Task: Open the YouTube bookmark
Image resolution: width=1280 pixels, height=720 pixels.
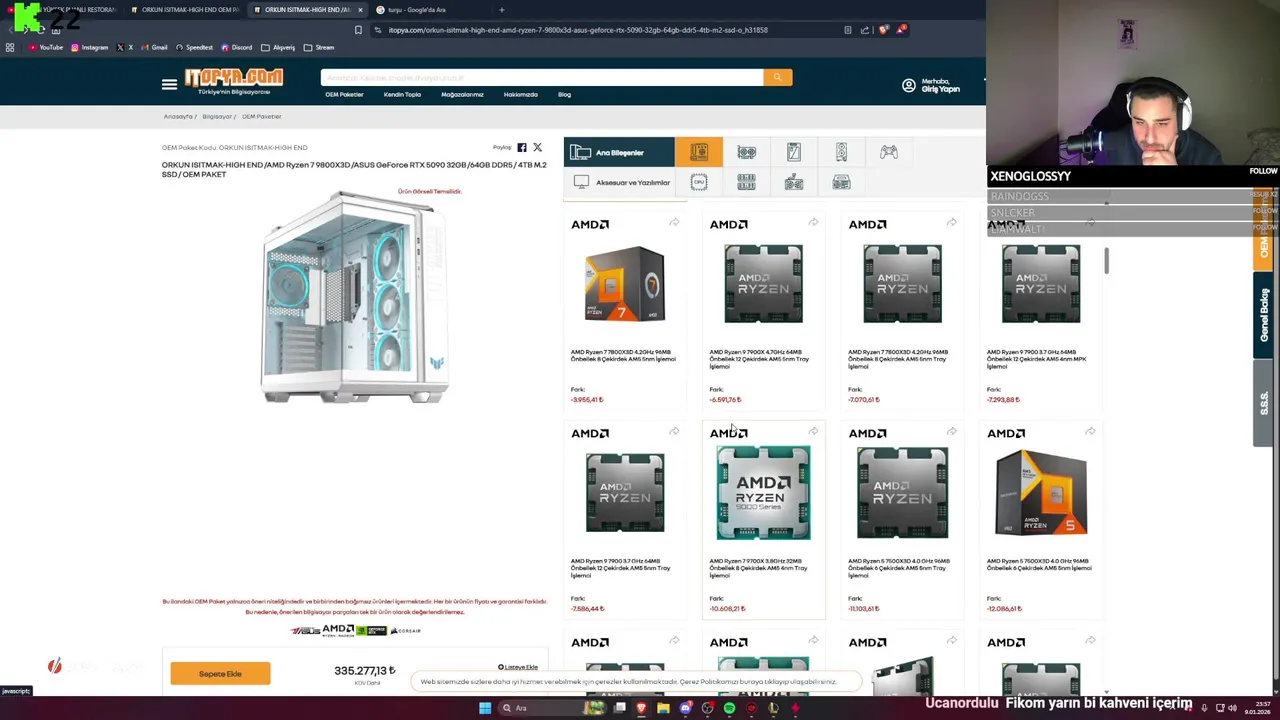Action: tap(46, 47)
